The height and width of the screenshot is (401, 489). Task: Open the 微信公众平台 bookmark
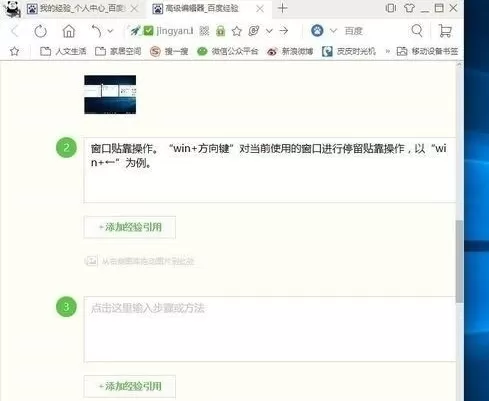[x=228, y=51]
